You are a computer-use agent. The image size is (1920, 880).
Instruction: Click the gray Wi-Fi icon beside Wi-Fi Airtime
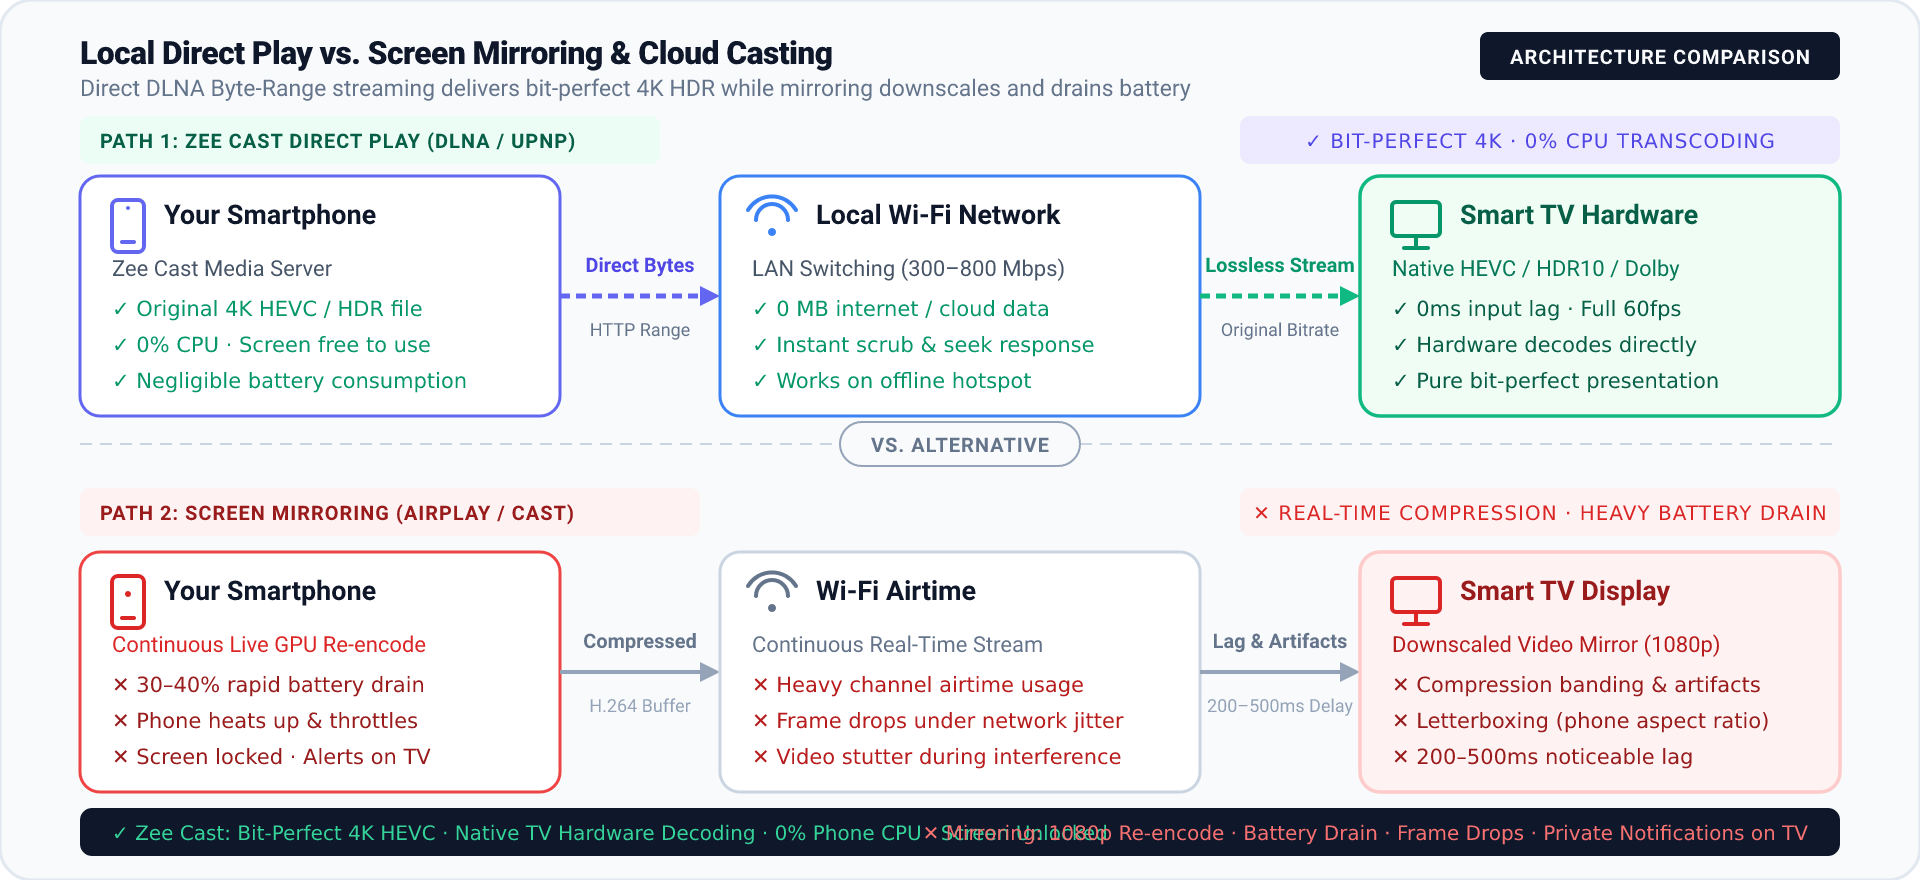771,592
